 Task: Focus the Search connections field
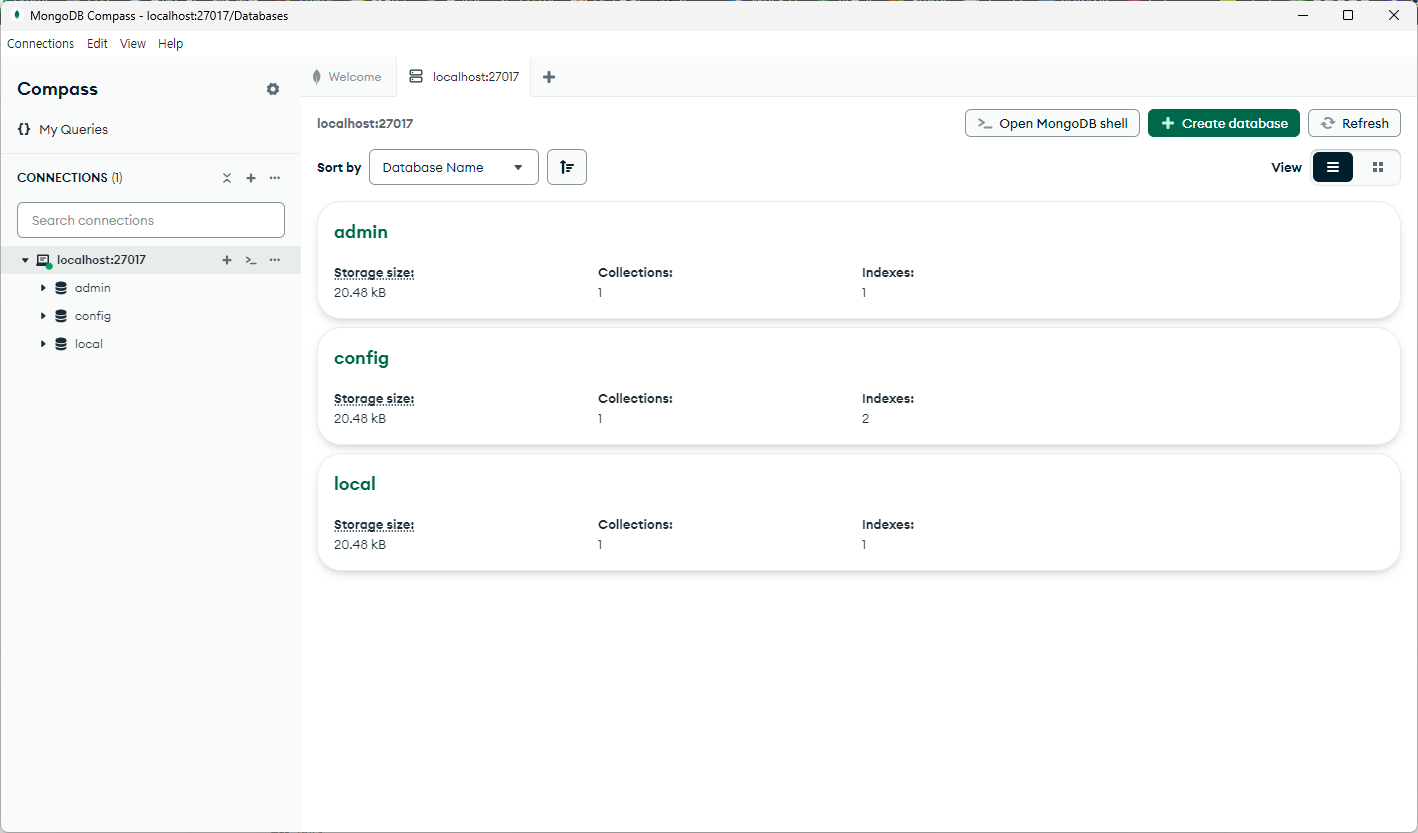coord(151,220)
